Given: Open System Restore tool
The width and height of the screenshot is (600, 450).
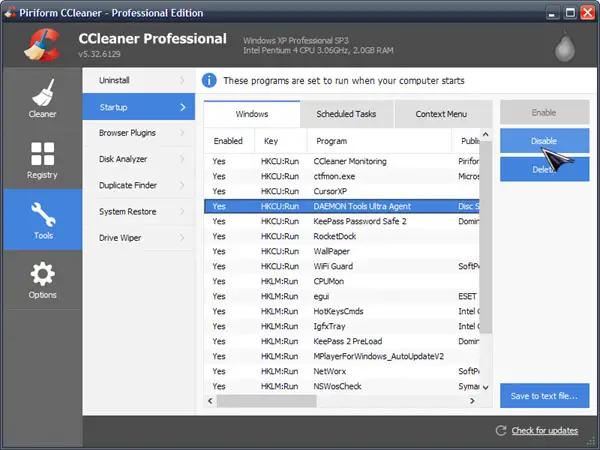Looking at the screenshot, I should tap(139, 212).
